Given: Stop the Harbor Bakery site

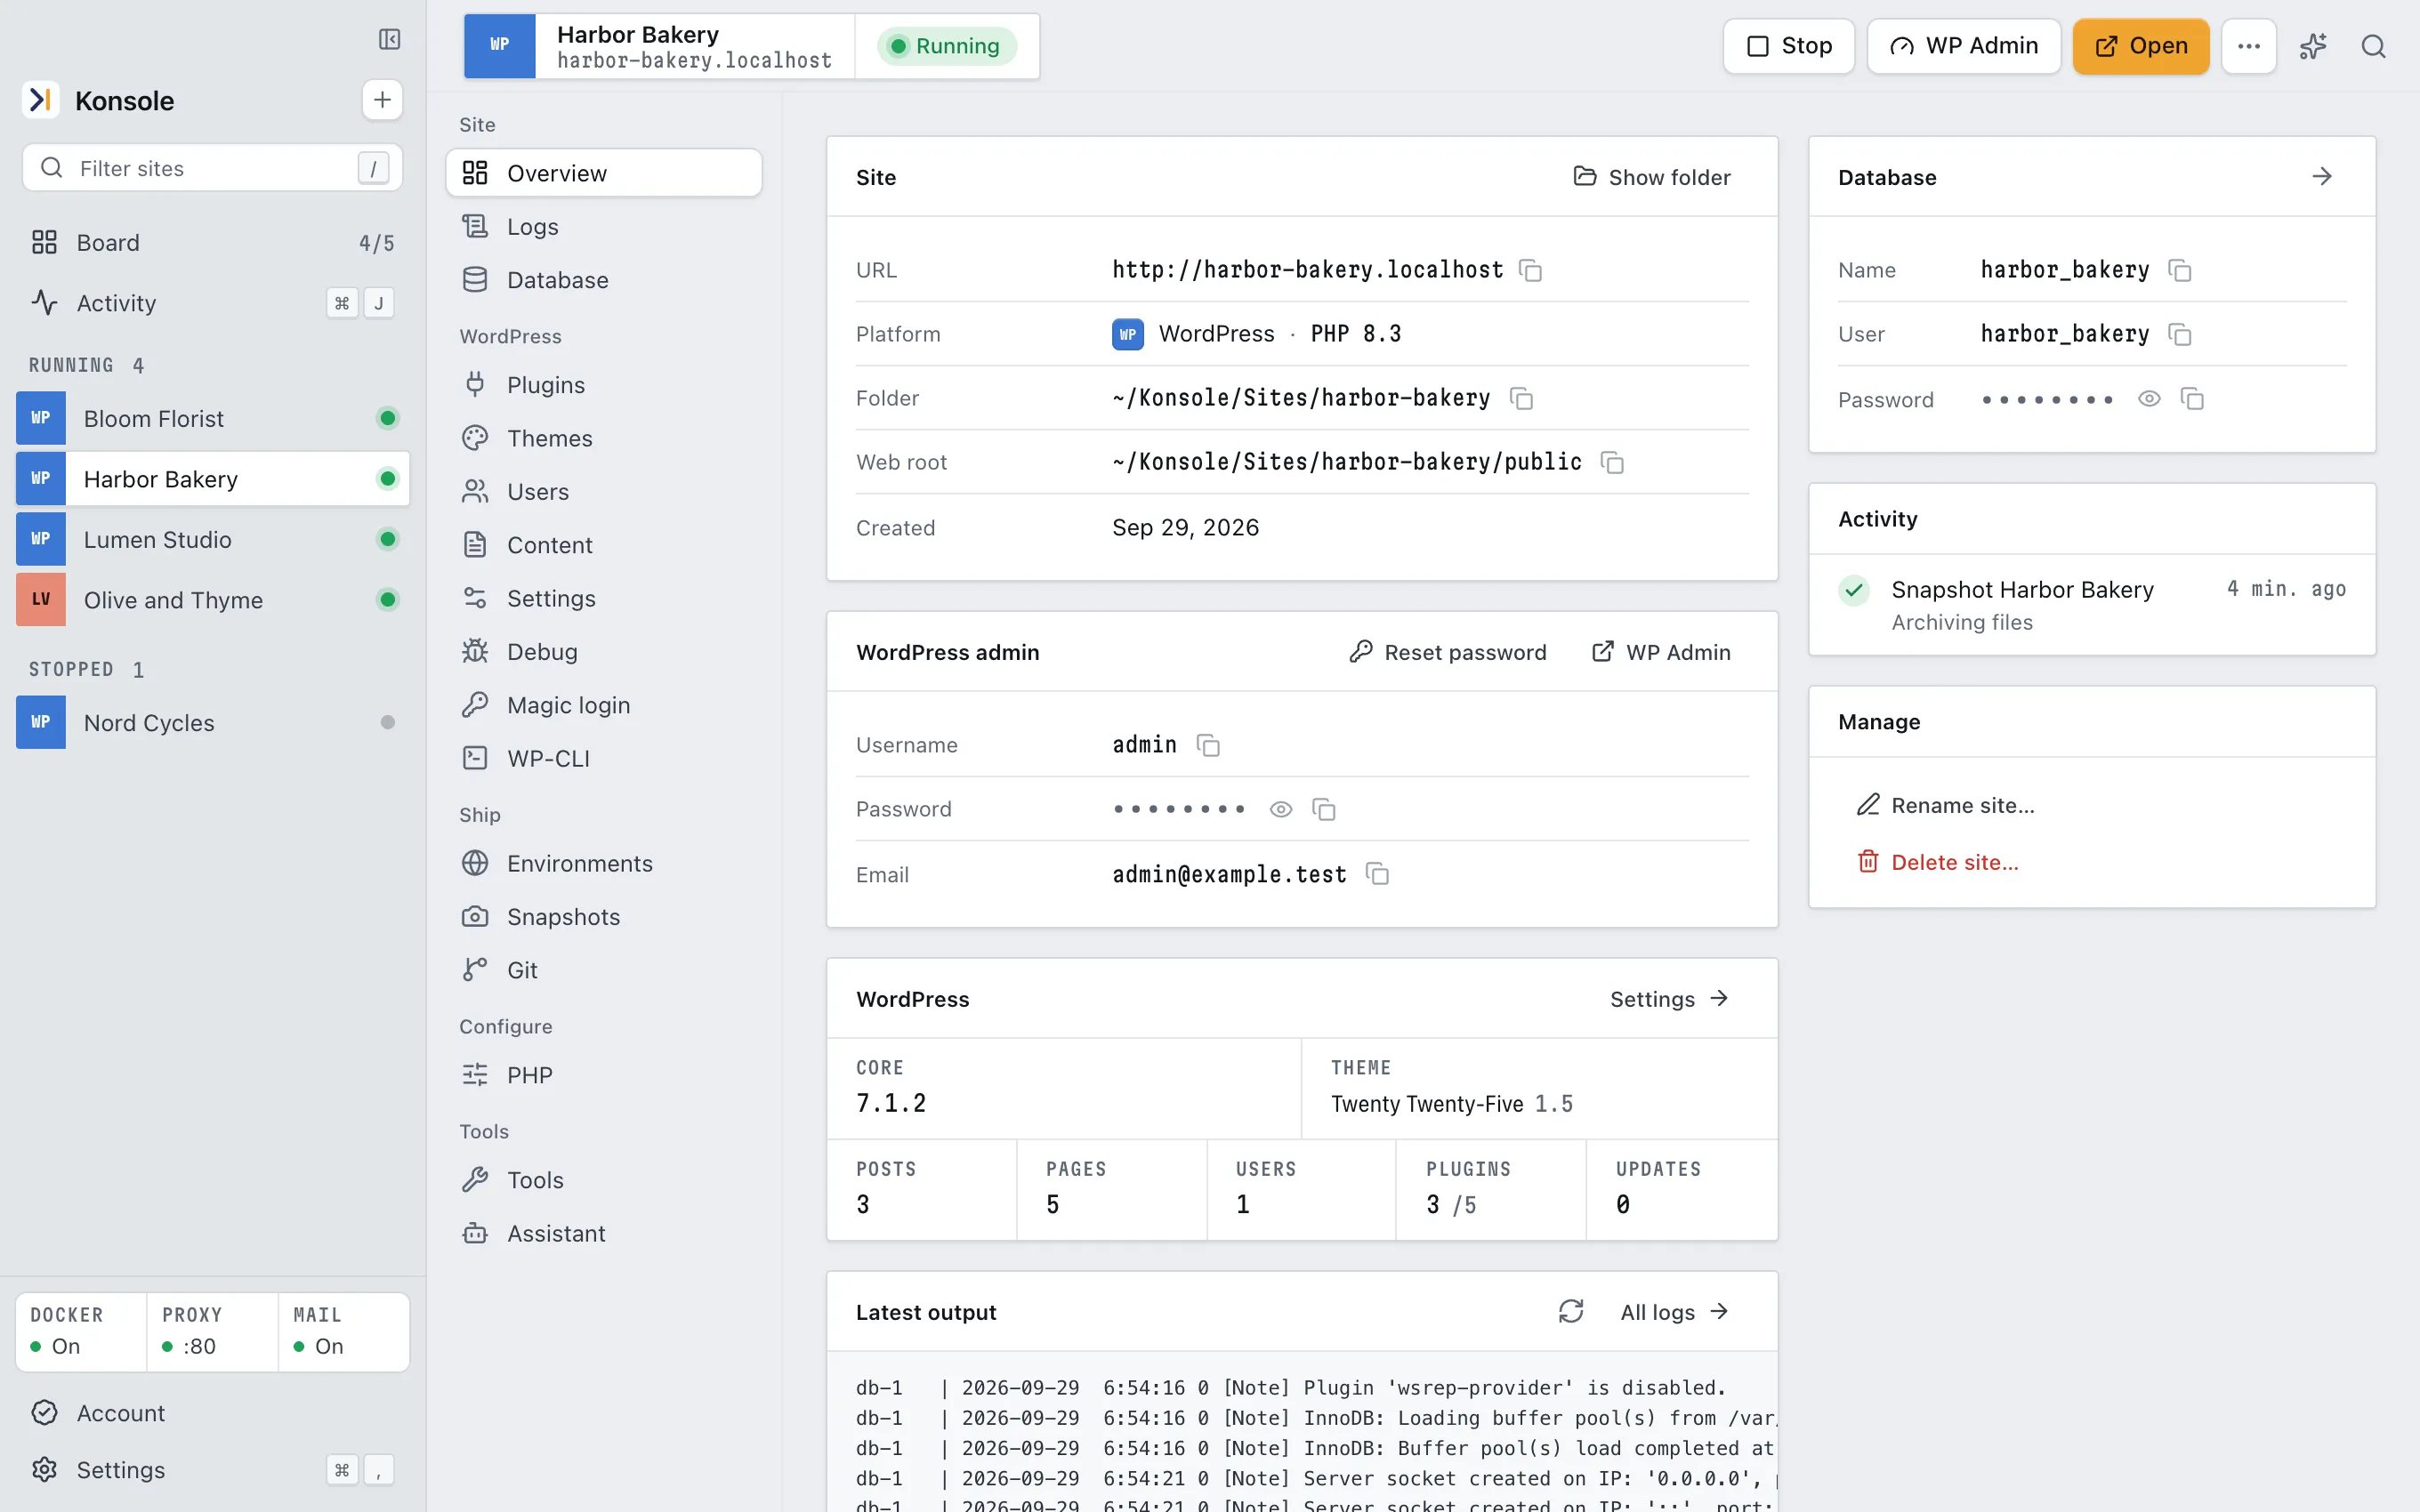Looking at the screenshot, I should 1789,46.
